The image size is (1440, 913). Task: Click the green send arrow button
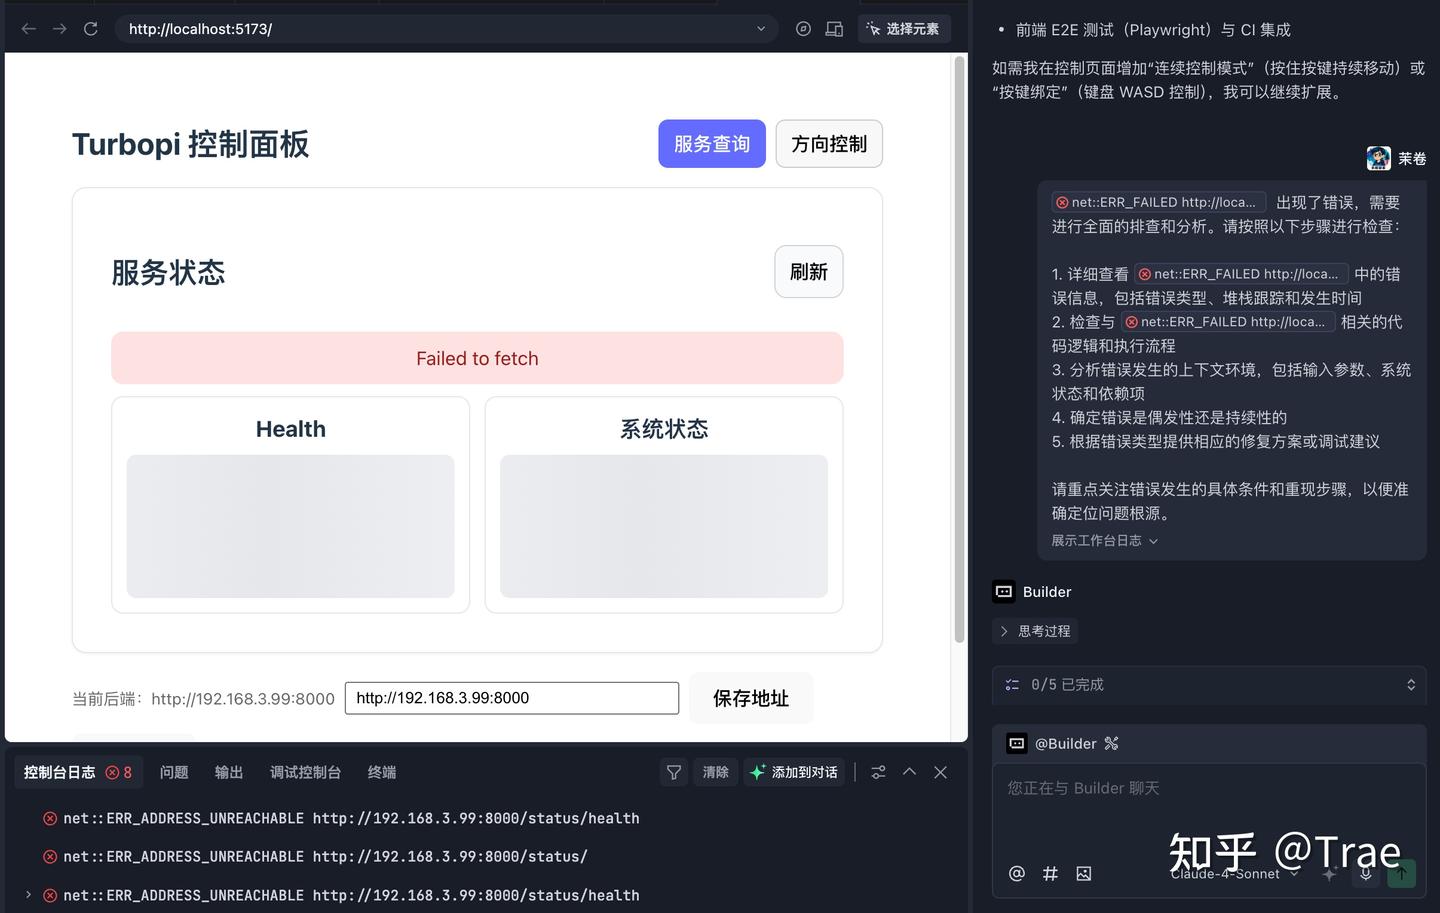point(1401,873)
